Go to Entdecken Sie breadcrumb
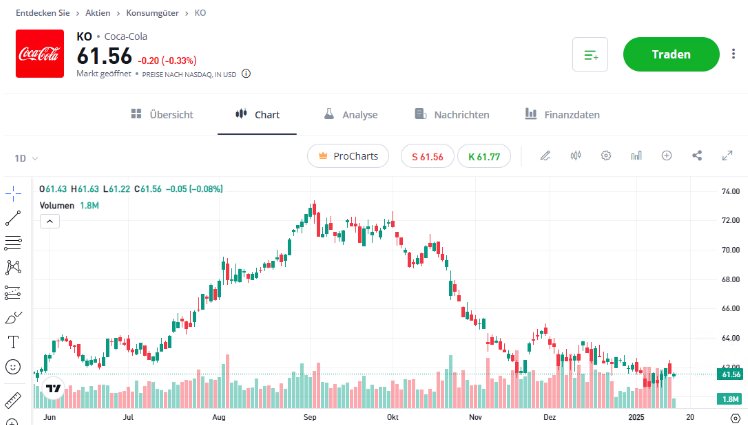The width and height of the screenshot is (748, 425). point(42,13)
